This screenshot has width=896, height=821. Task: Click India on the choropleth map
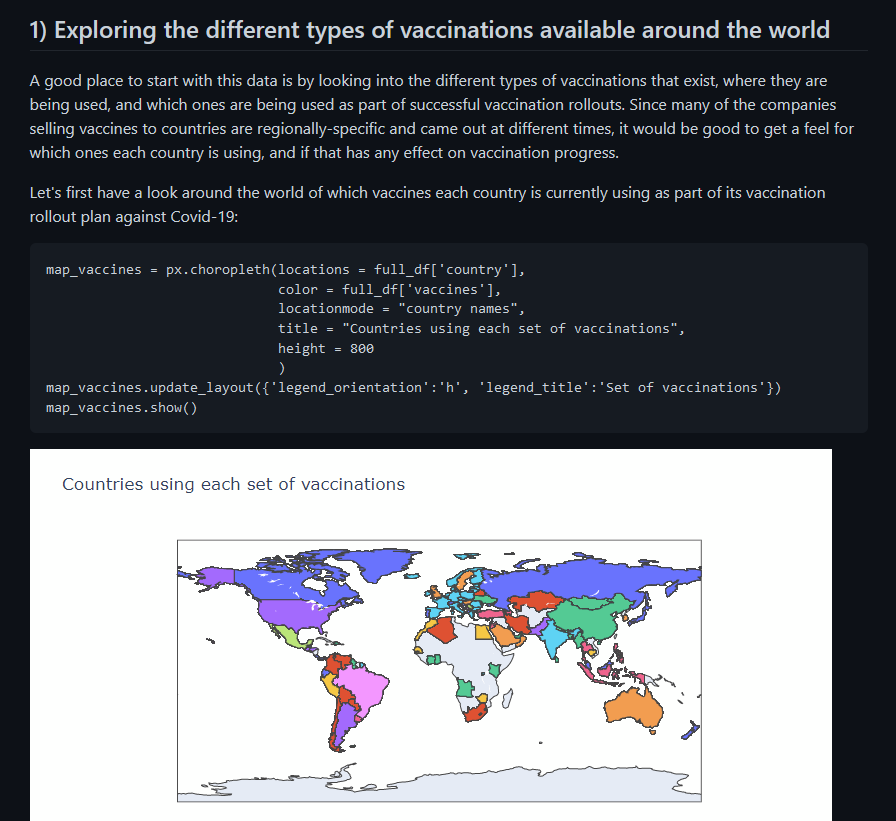tap(557, 640)
